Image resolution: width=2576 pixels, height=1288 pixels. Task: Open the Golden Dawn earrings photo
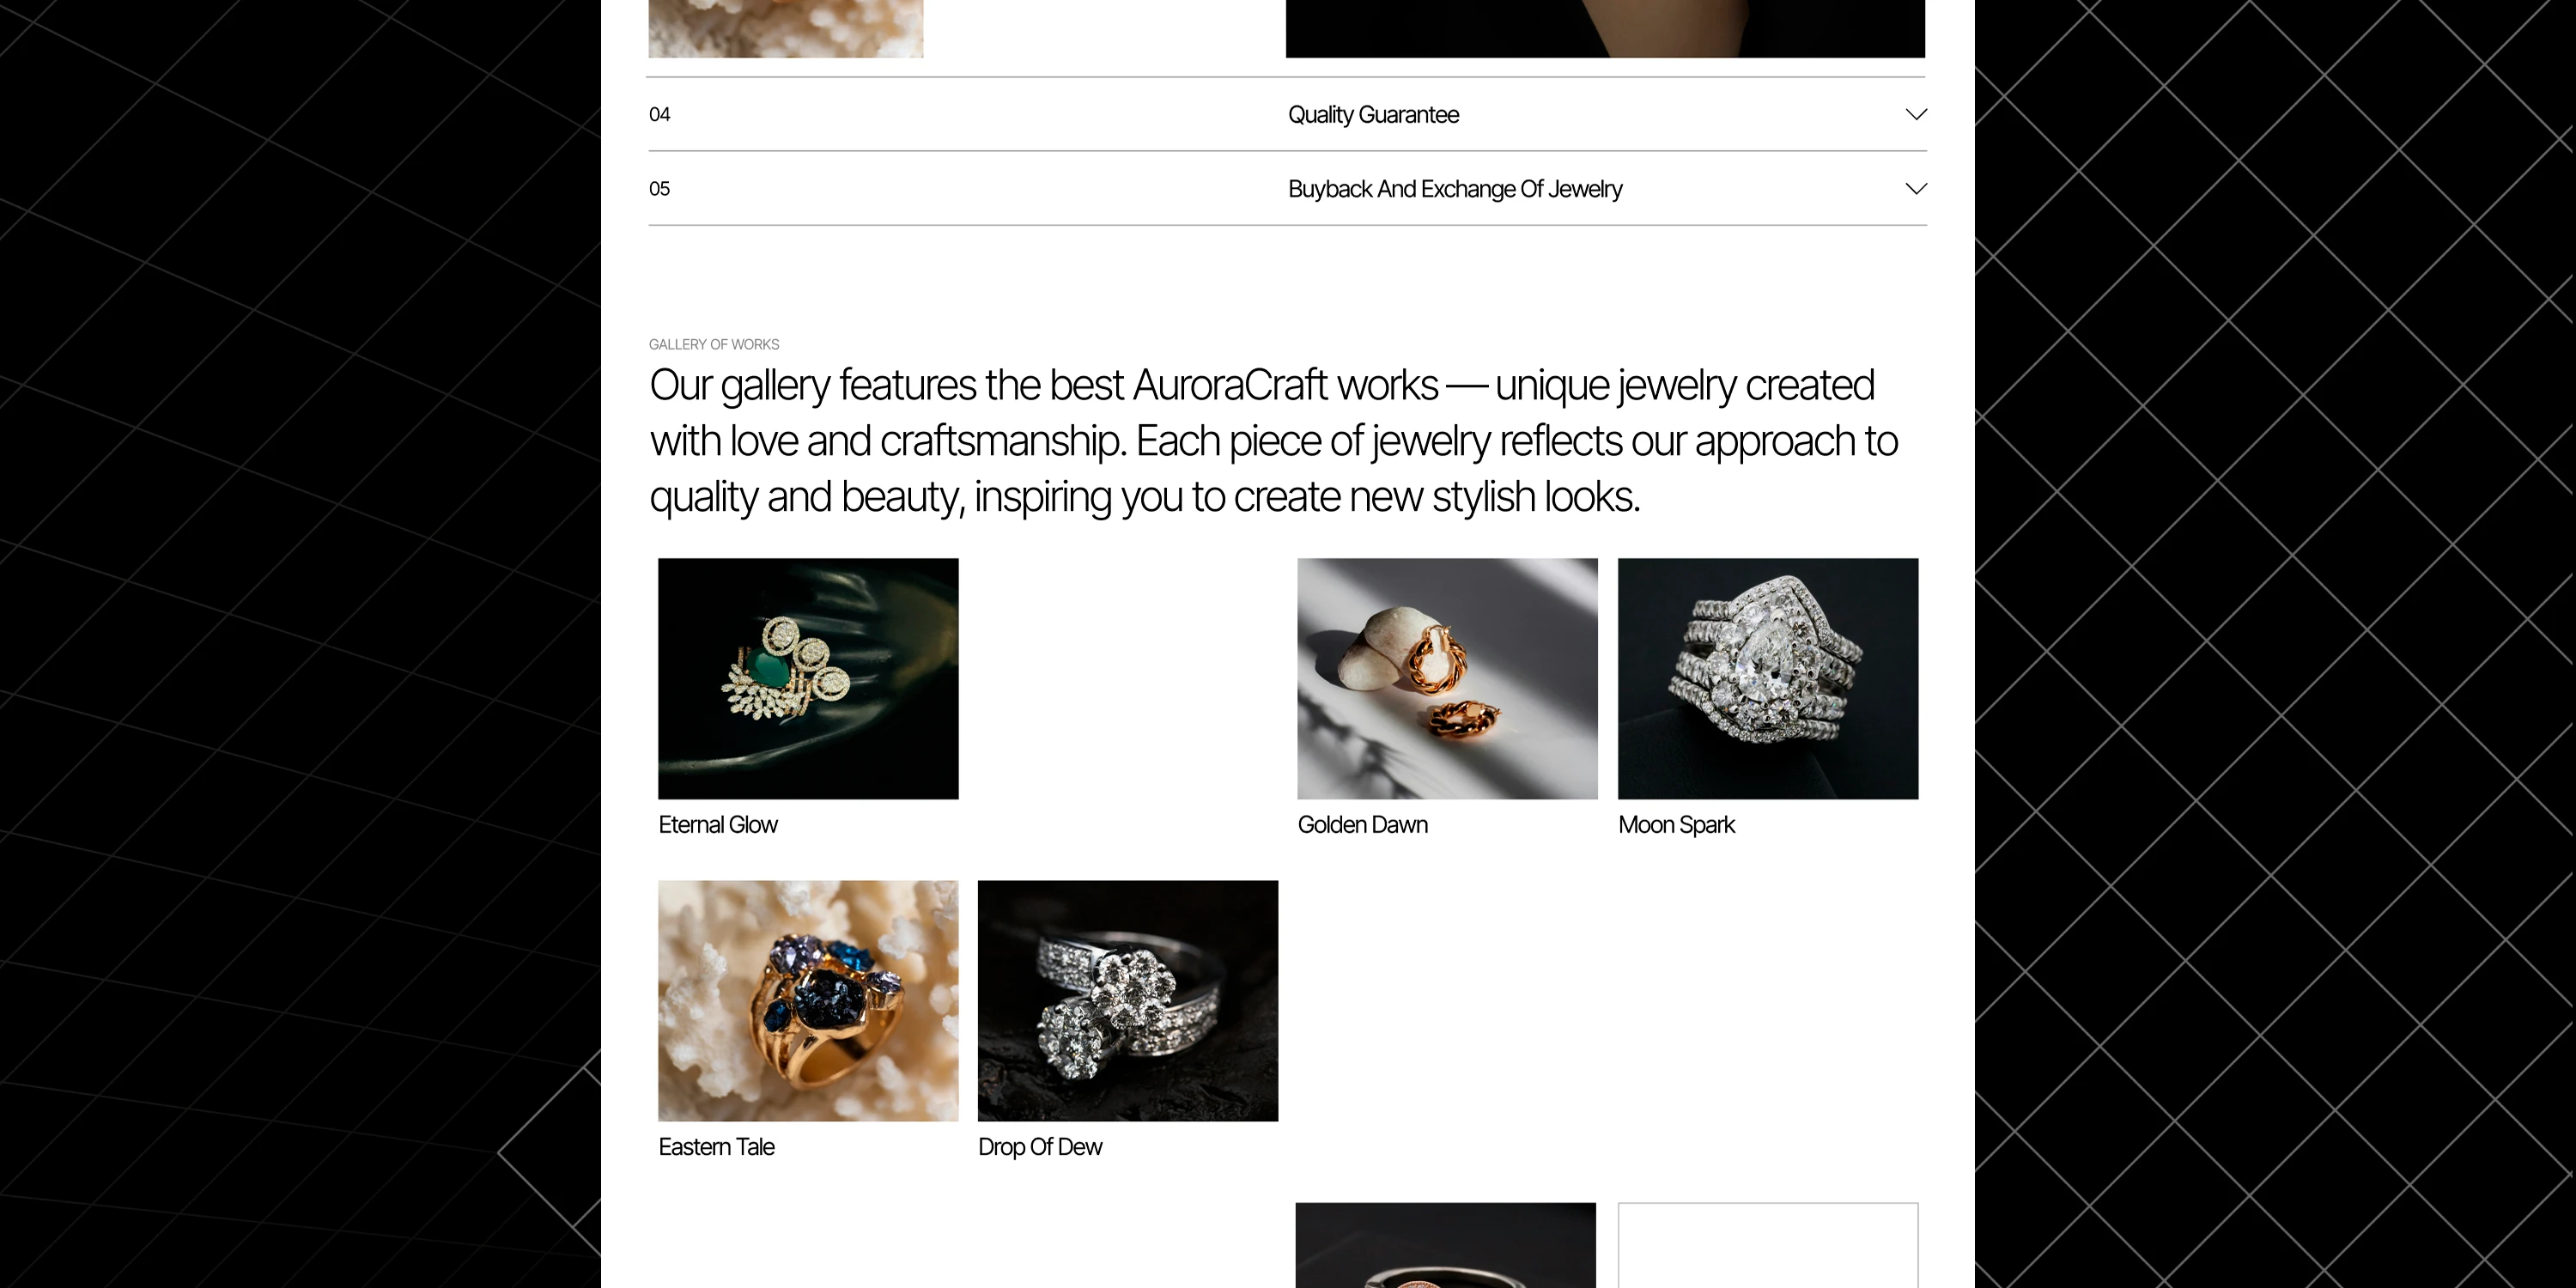(x=1447, y=678)
